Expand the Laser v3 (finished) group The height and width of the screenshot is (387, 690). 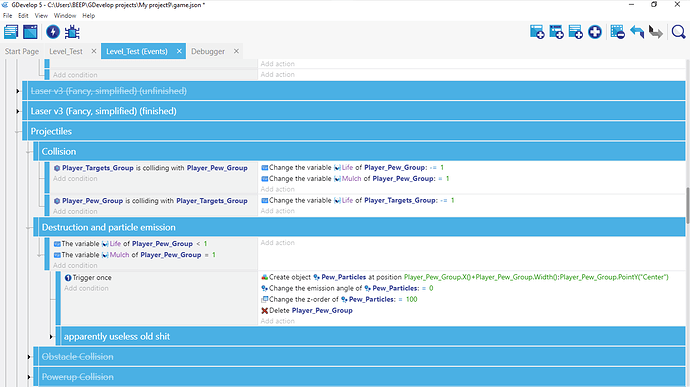point(18,111)
